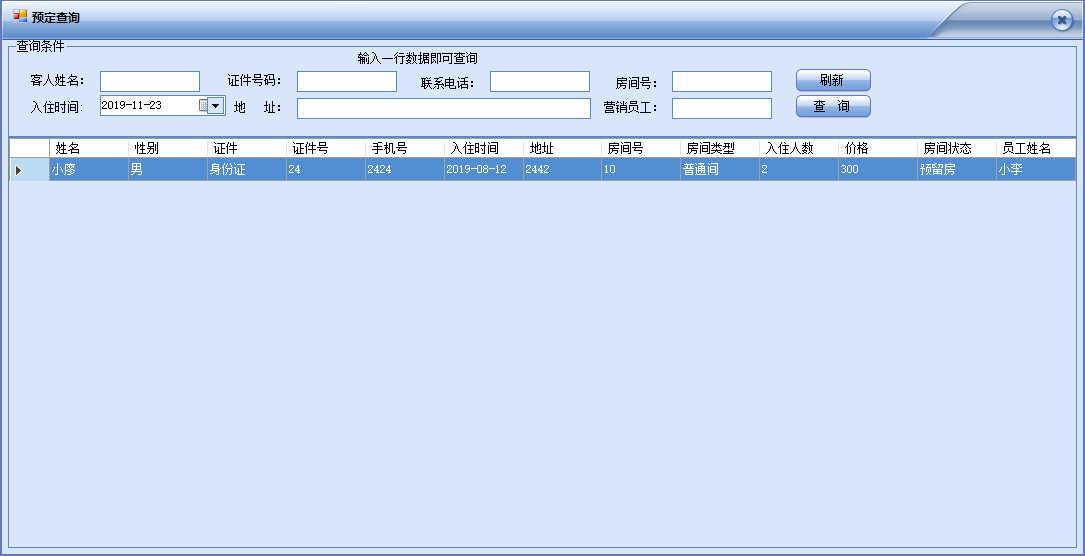Select the 房间状态 column header
Viewport: 1085px width, 556px height.
(956, 148)
